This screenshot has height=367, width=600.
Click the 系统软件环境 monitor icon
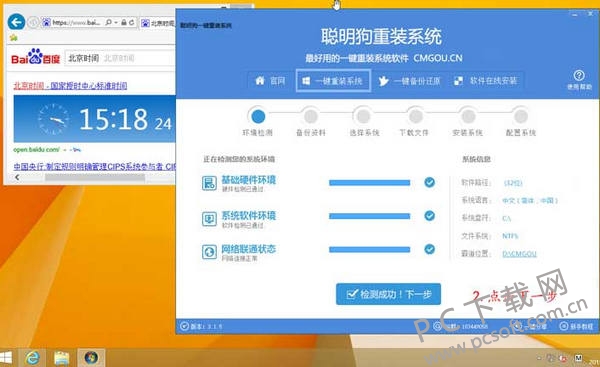coord(209,219)
